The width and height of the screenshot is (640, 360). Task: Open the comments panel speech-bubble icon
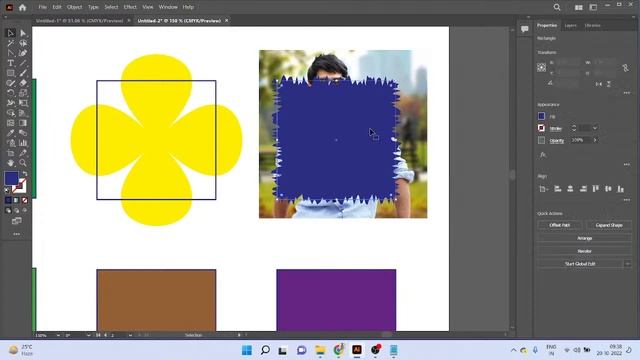click(524, 29)
